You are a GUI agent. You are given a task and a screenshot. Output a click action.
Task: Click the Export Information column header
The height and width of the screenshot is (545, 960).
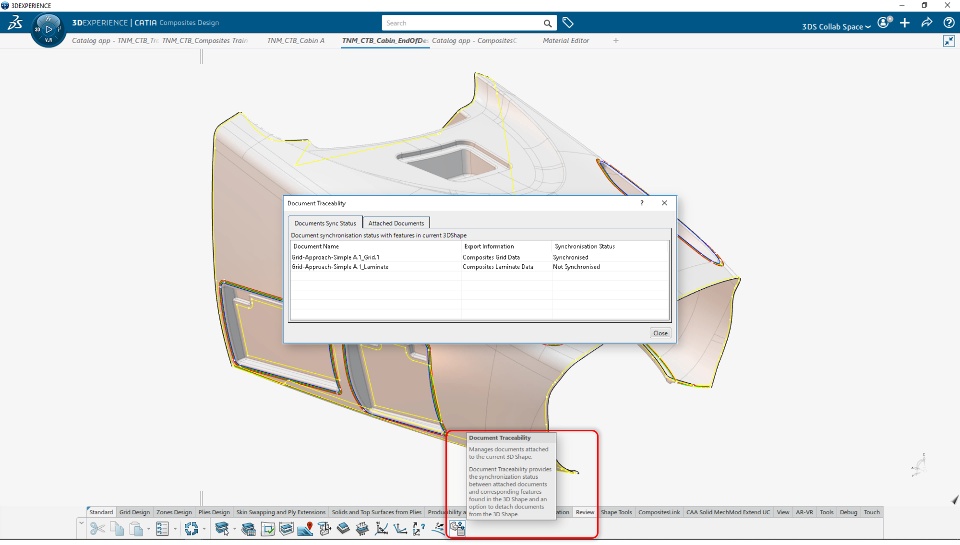click(489, 246)
